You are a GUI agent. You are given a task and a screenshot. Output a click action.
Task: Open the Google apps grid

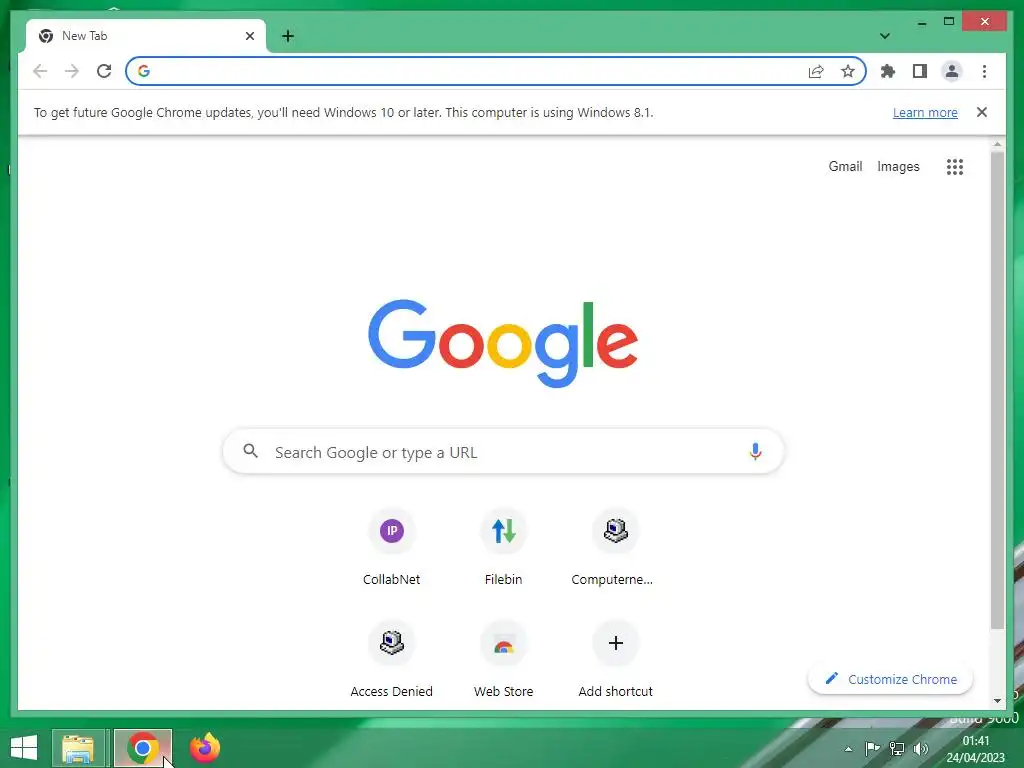click(955, 167)
